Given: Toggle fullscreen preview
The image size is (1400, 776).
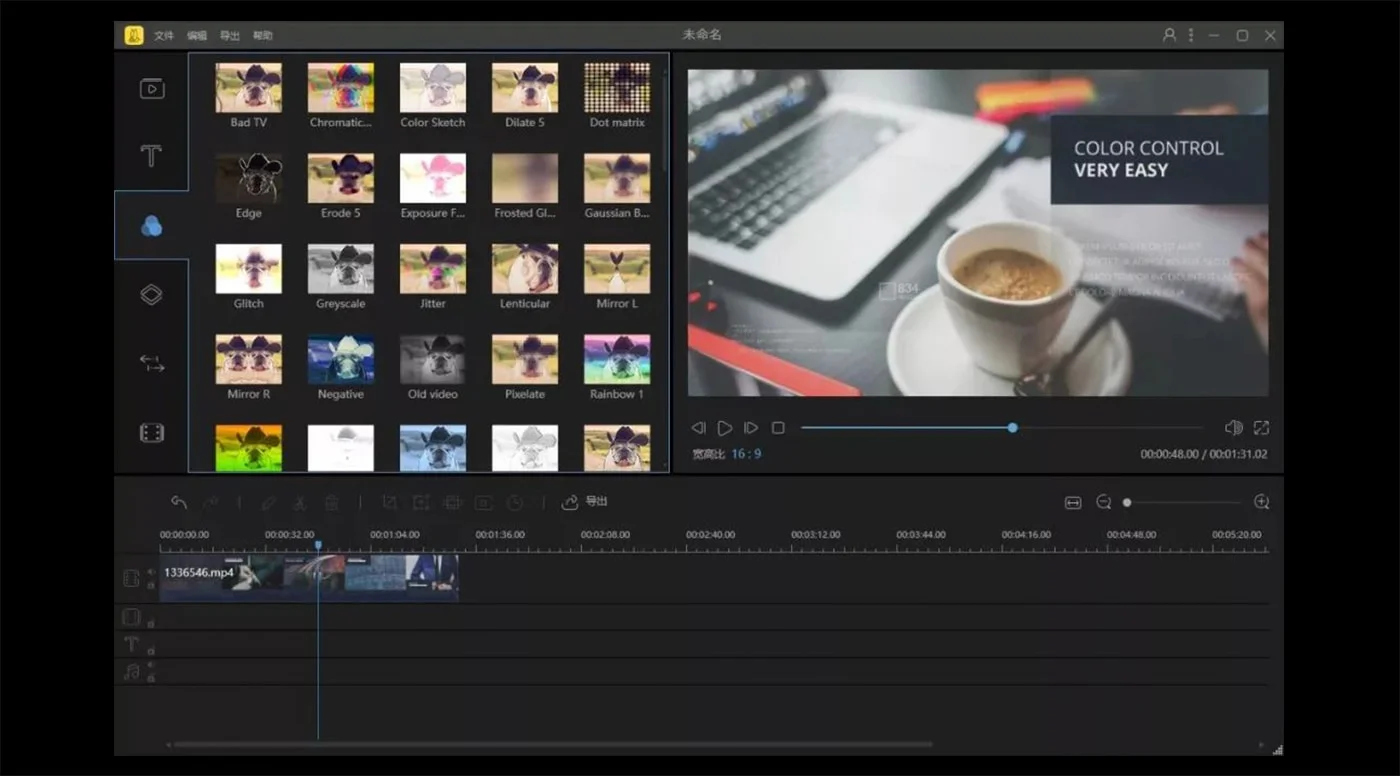Looking at the screenshot, I should (1261, 428).
